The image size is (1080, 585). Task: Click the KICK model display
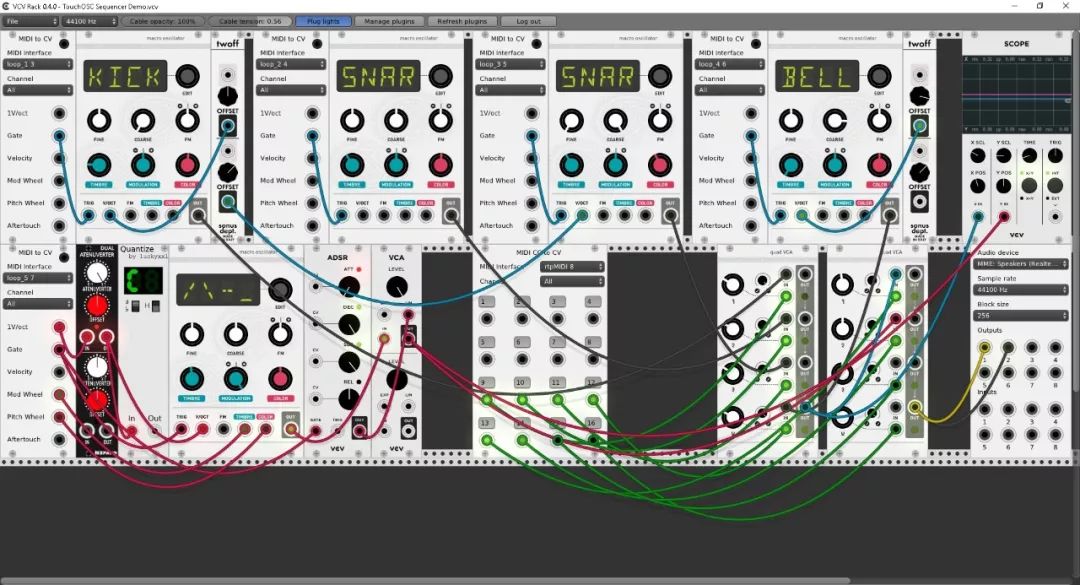point(125,76)
